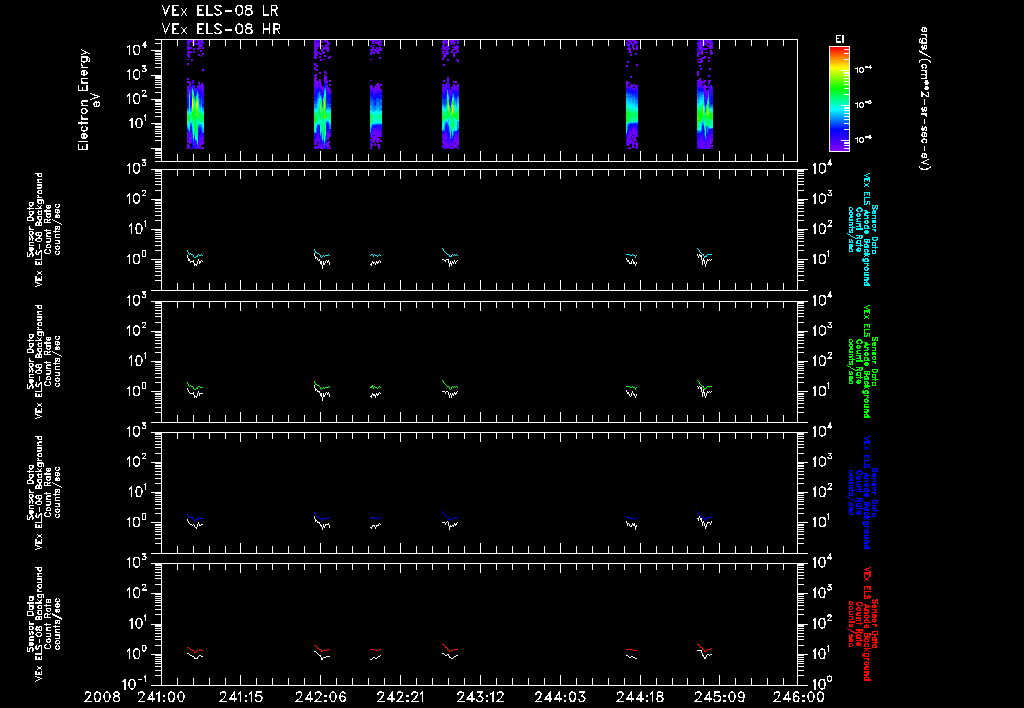Click the "241:00" time tick label
Screen dimensions: 1024x708
pyautogui.click(x=161, y=698)
